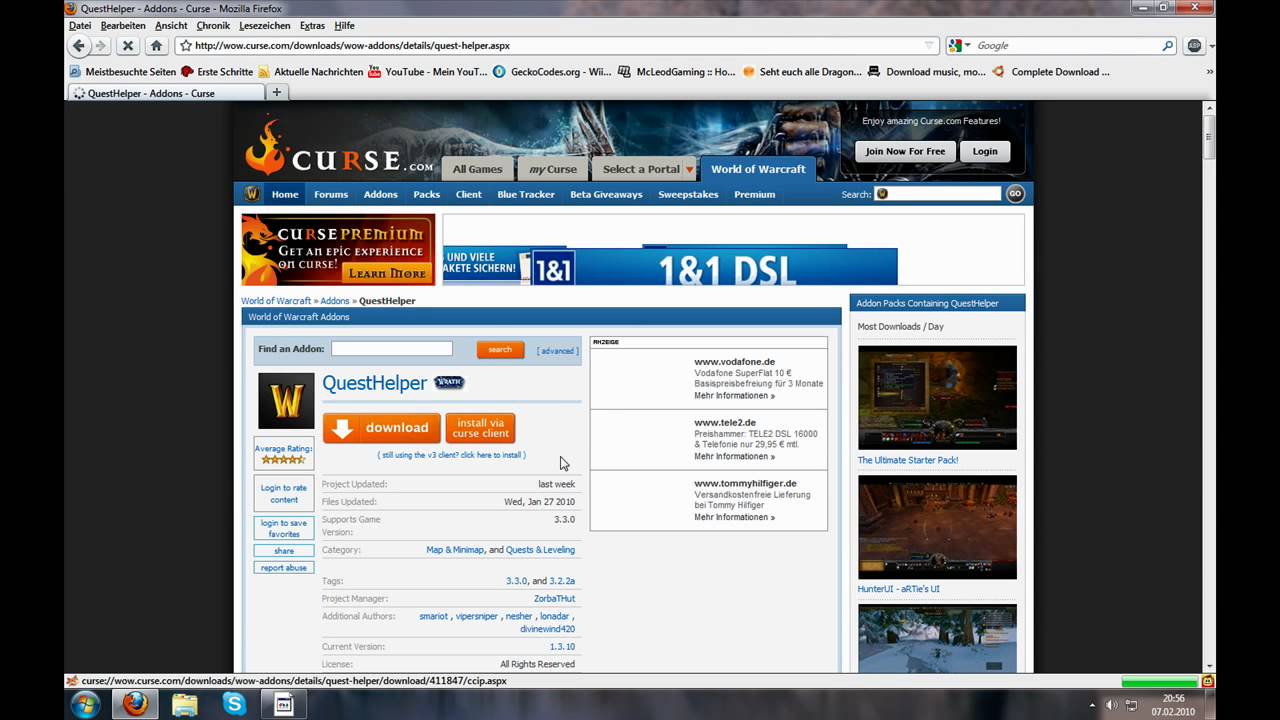Open a new tab with plus button
1280x720 pixels.
[x=277, y=93]
